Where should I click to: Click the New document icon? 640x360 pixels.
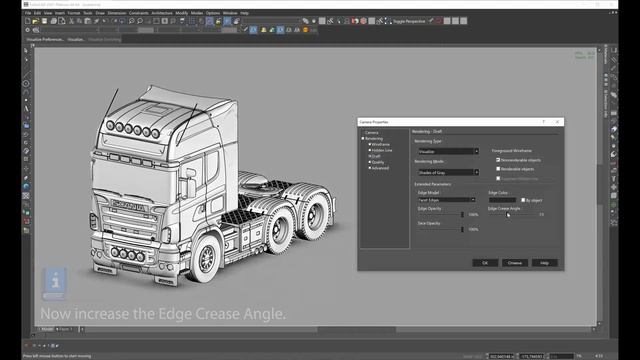pos(27,21)
